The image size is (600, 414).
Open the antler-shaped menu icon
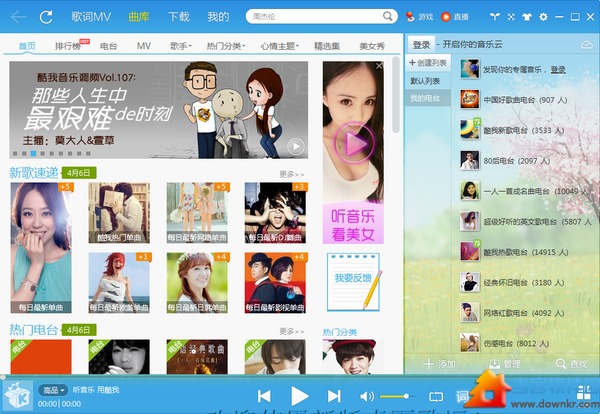(494, 17)
